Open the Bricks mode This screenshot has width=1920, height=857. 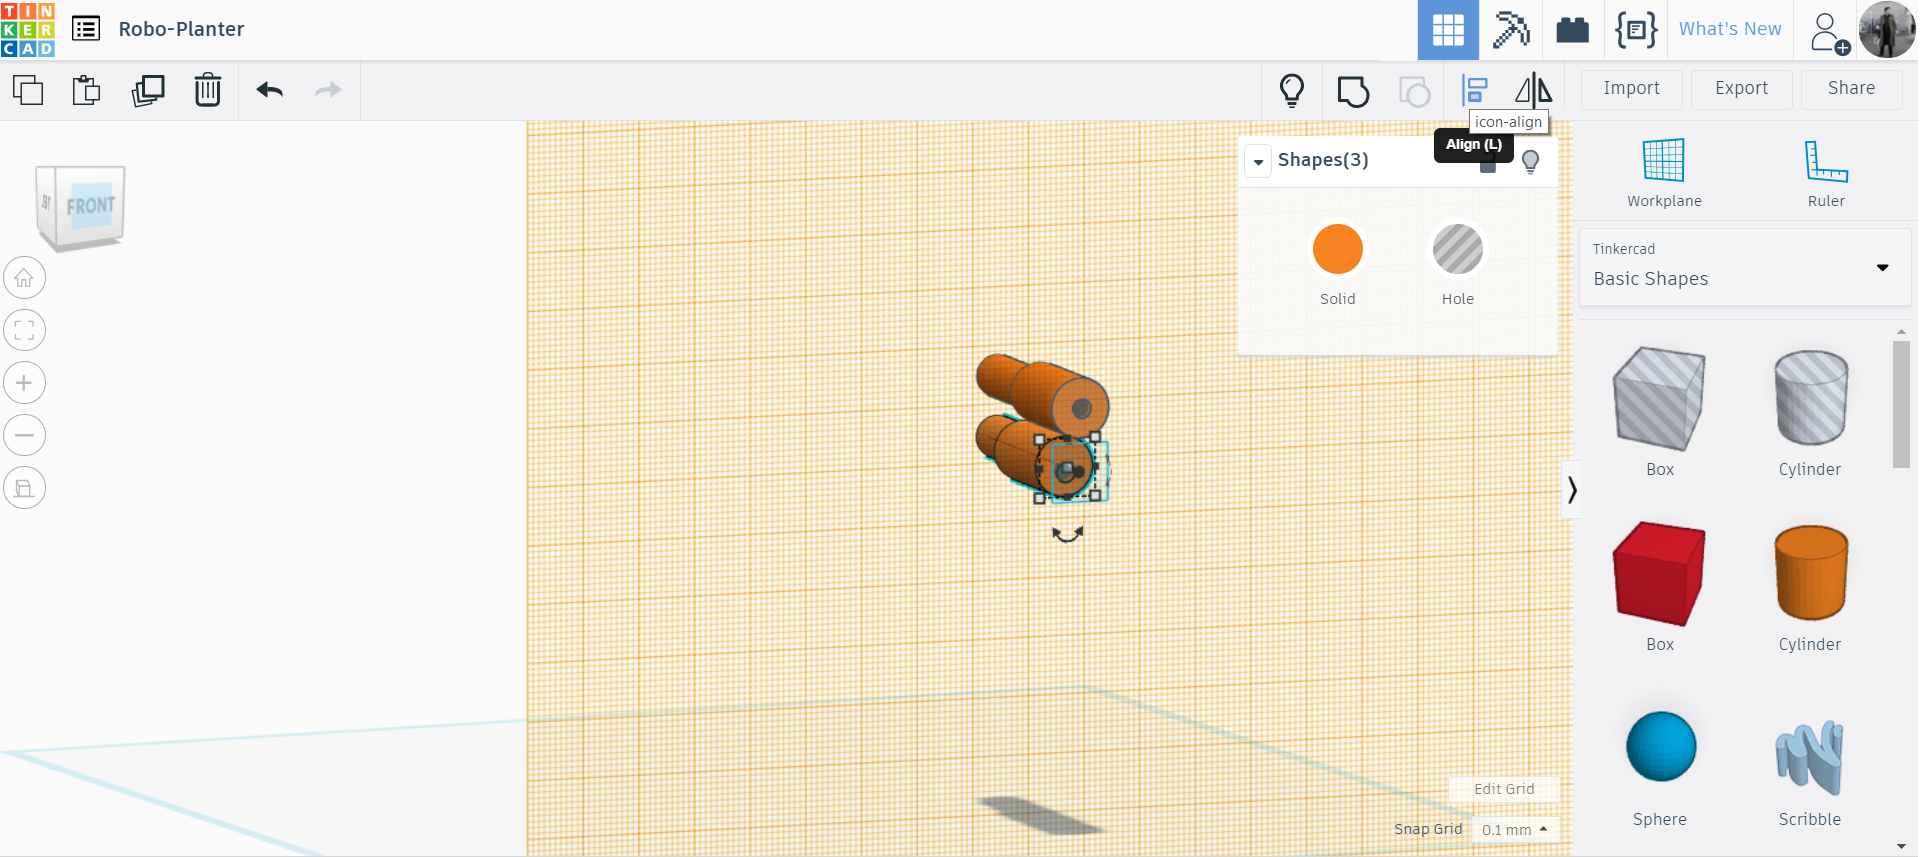[1573, 30]
